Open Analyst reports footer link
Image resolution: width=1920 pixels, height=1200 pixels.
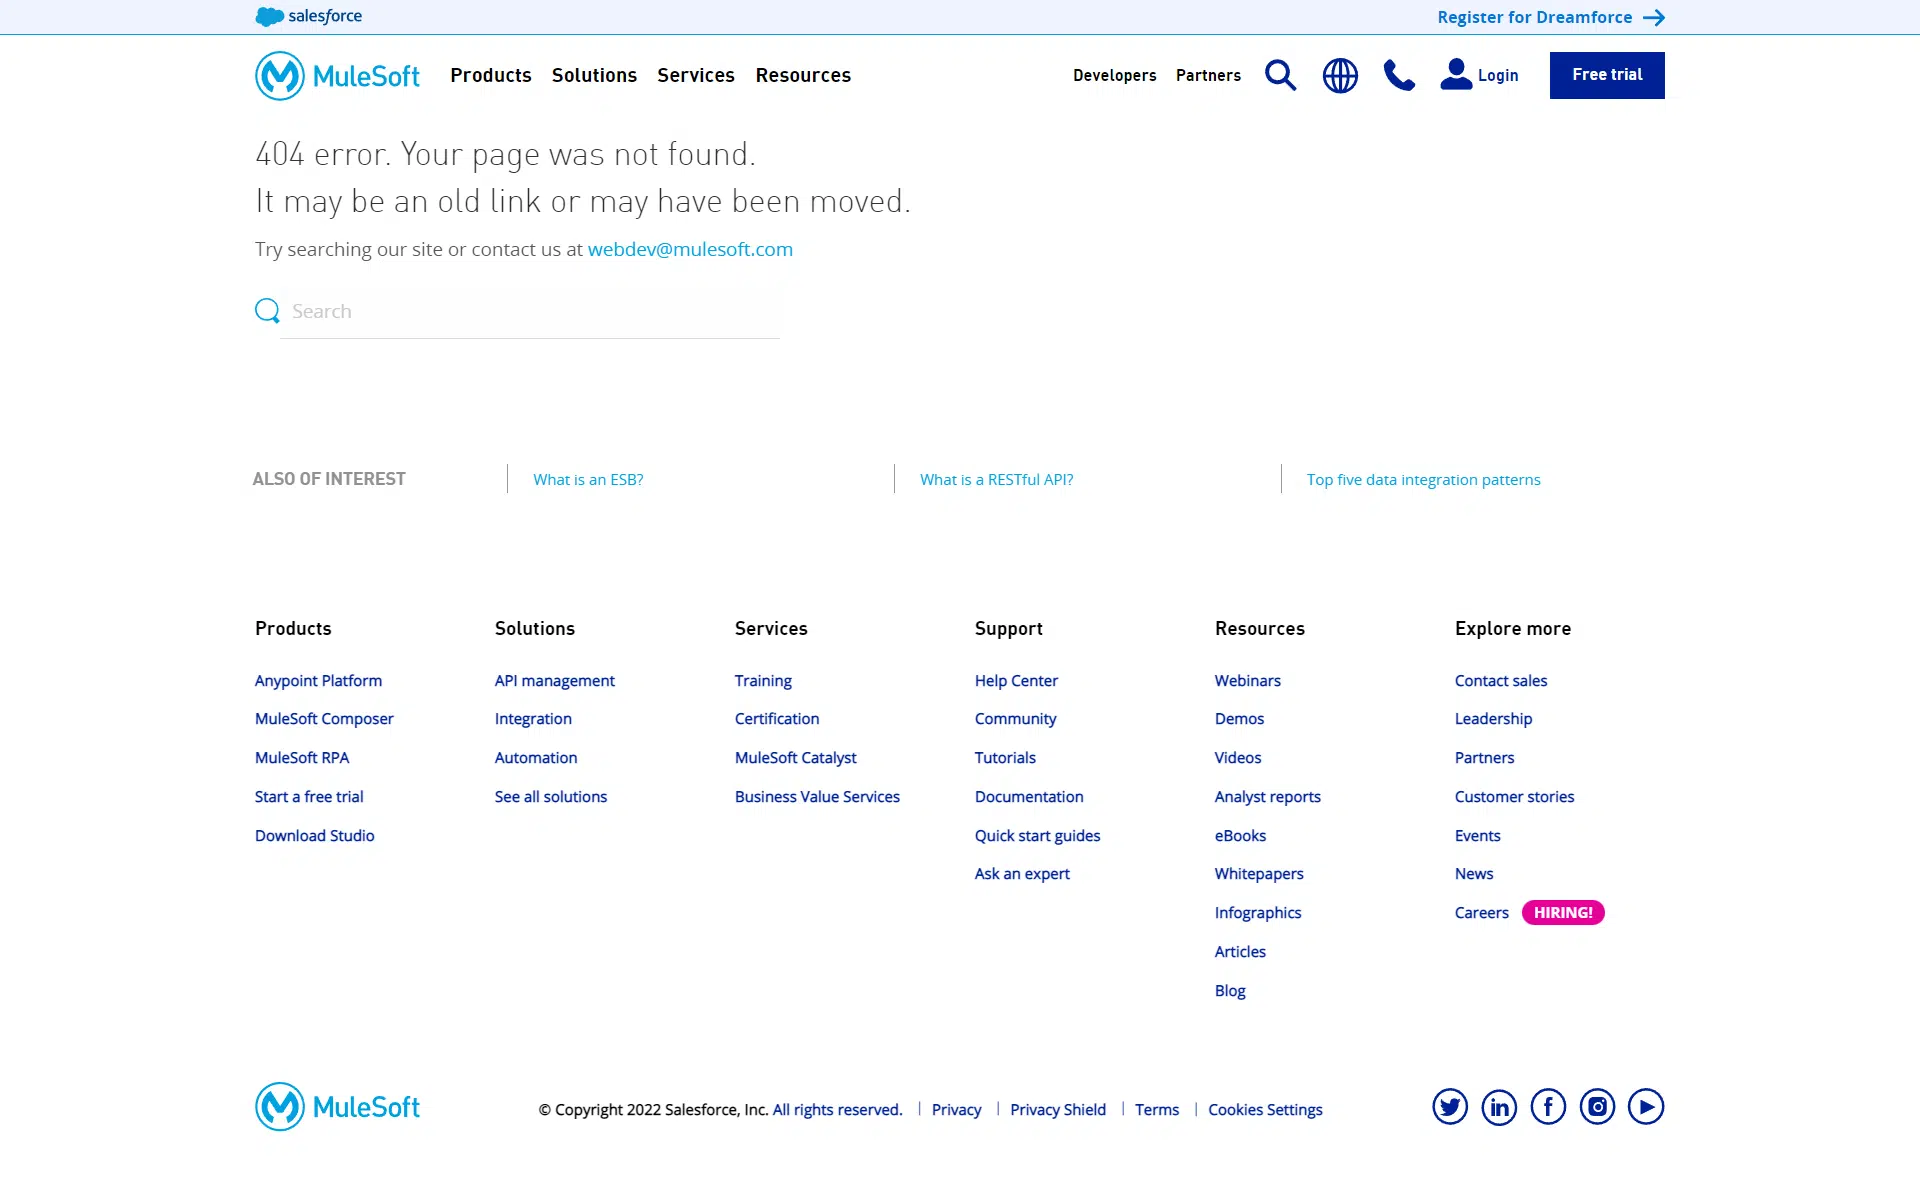tap(1267, 796)
